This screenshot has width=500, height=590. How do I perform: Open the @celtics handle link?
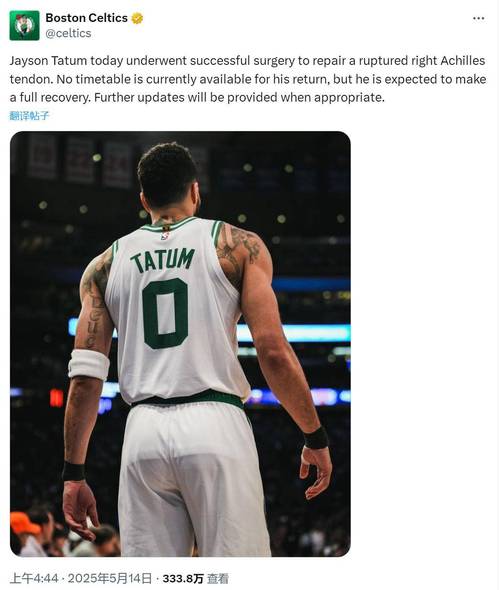pyautogui.click(x=68, y=33)
